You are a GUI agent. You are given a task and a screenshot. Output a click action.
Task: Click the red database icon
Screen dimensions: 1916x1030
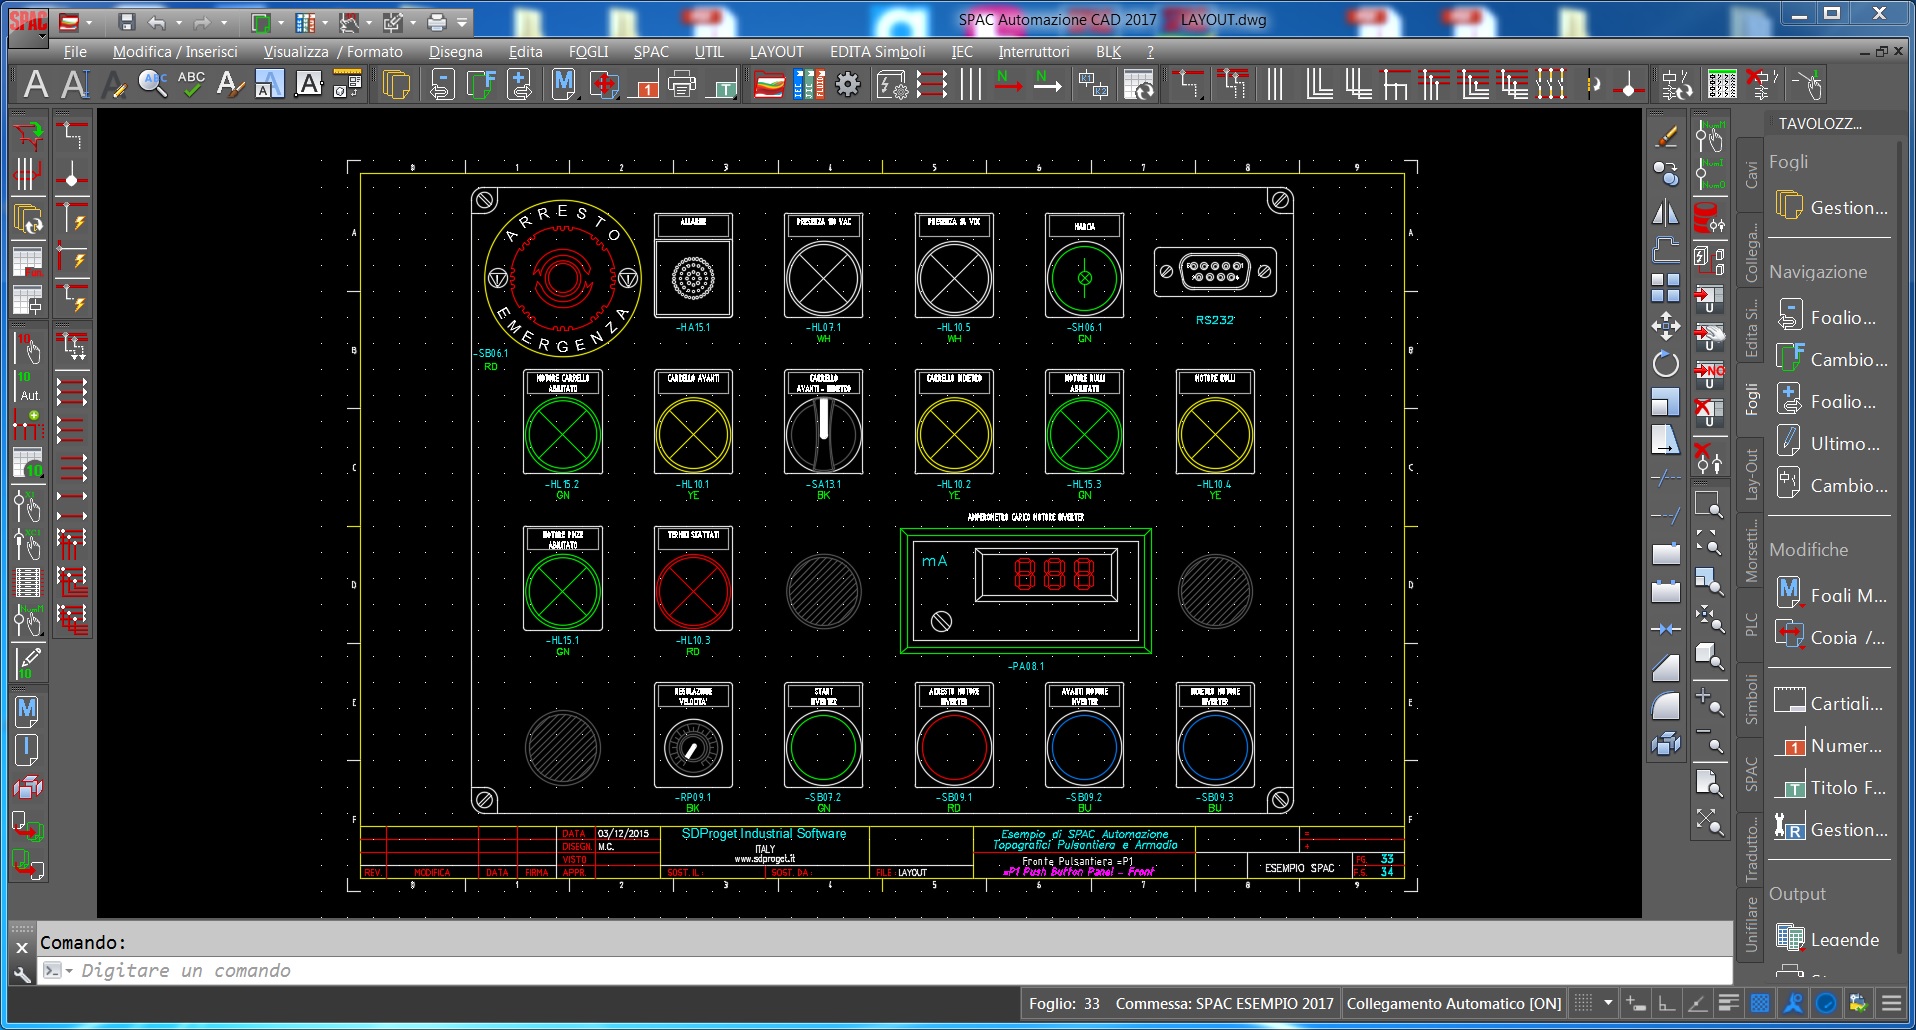(1709, 217)
